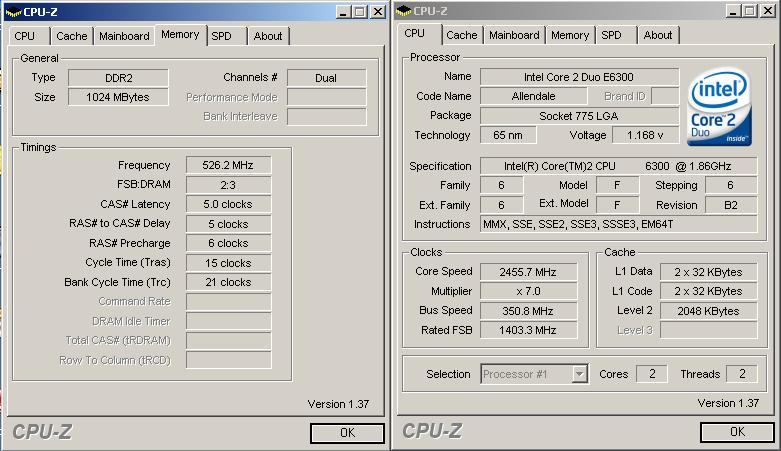
Task: Open Cache tab in right CPU-Z window
Action: [x=462, y=35]
